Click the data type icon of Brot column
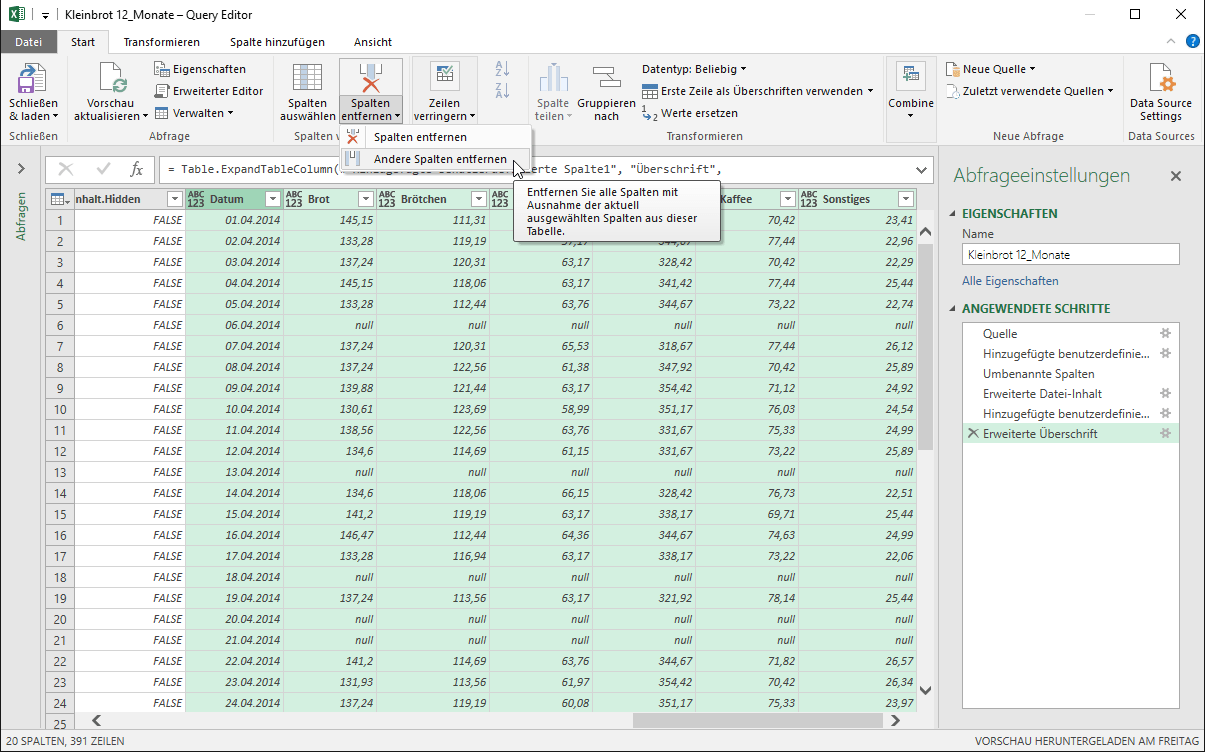The width and height of the screenshot is (1205, 752). [294, 199]
